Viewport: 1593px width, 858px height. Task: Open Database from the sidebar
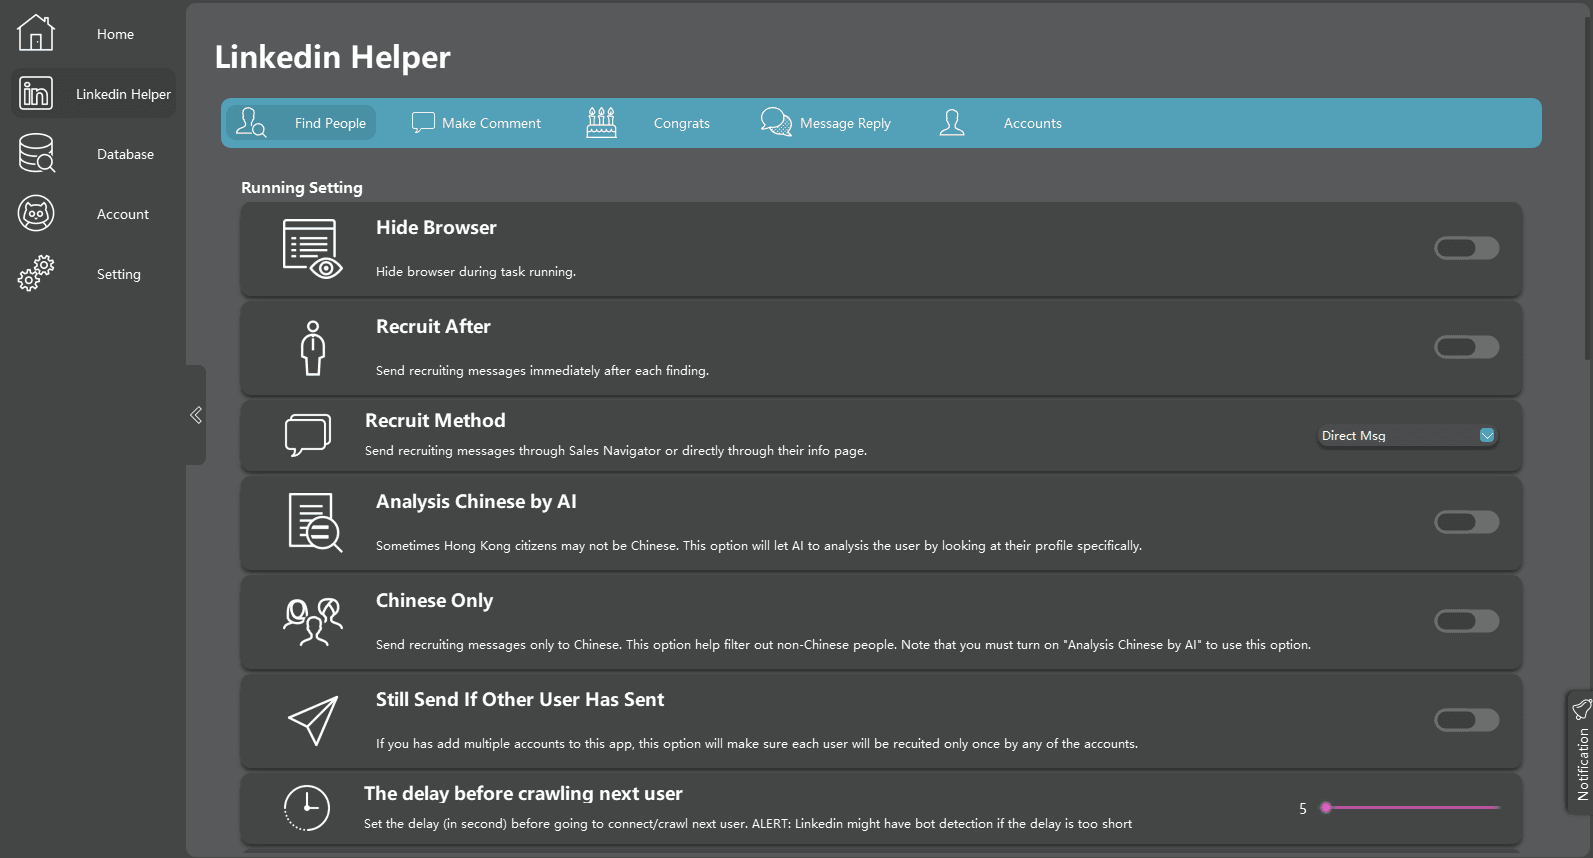tap(93, 153)
